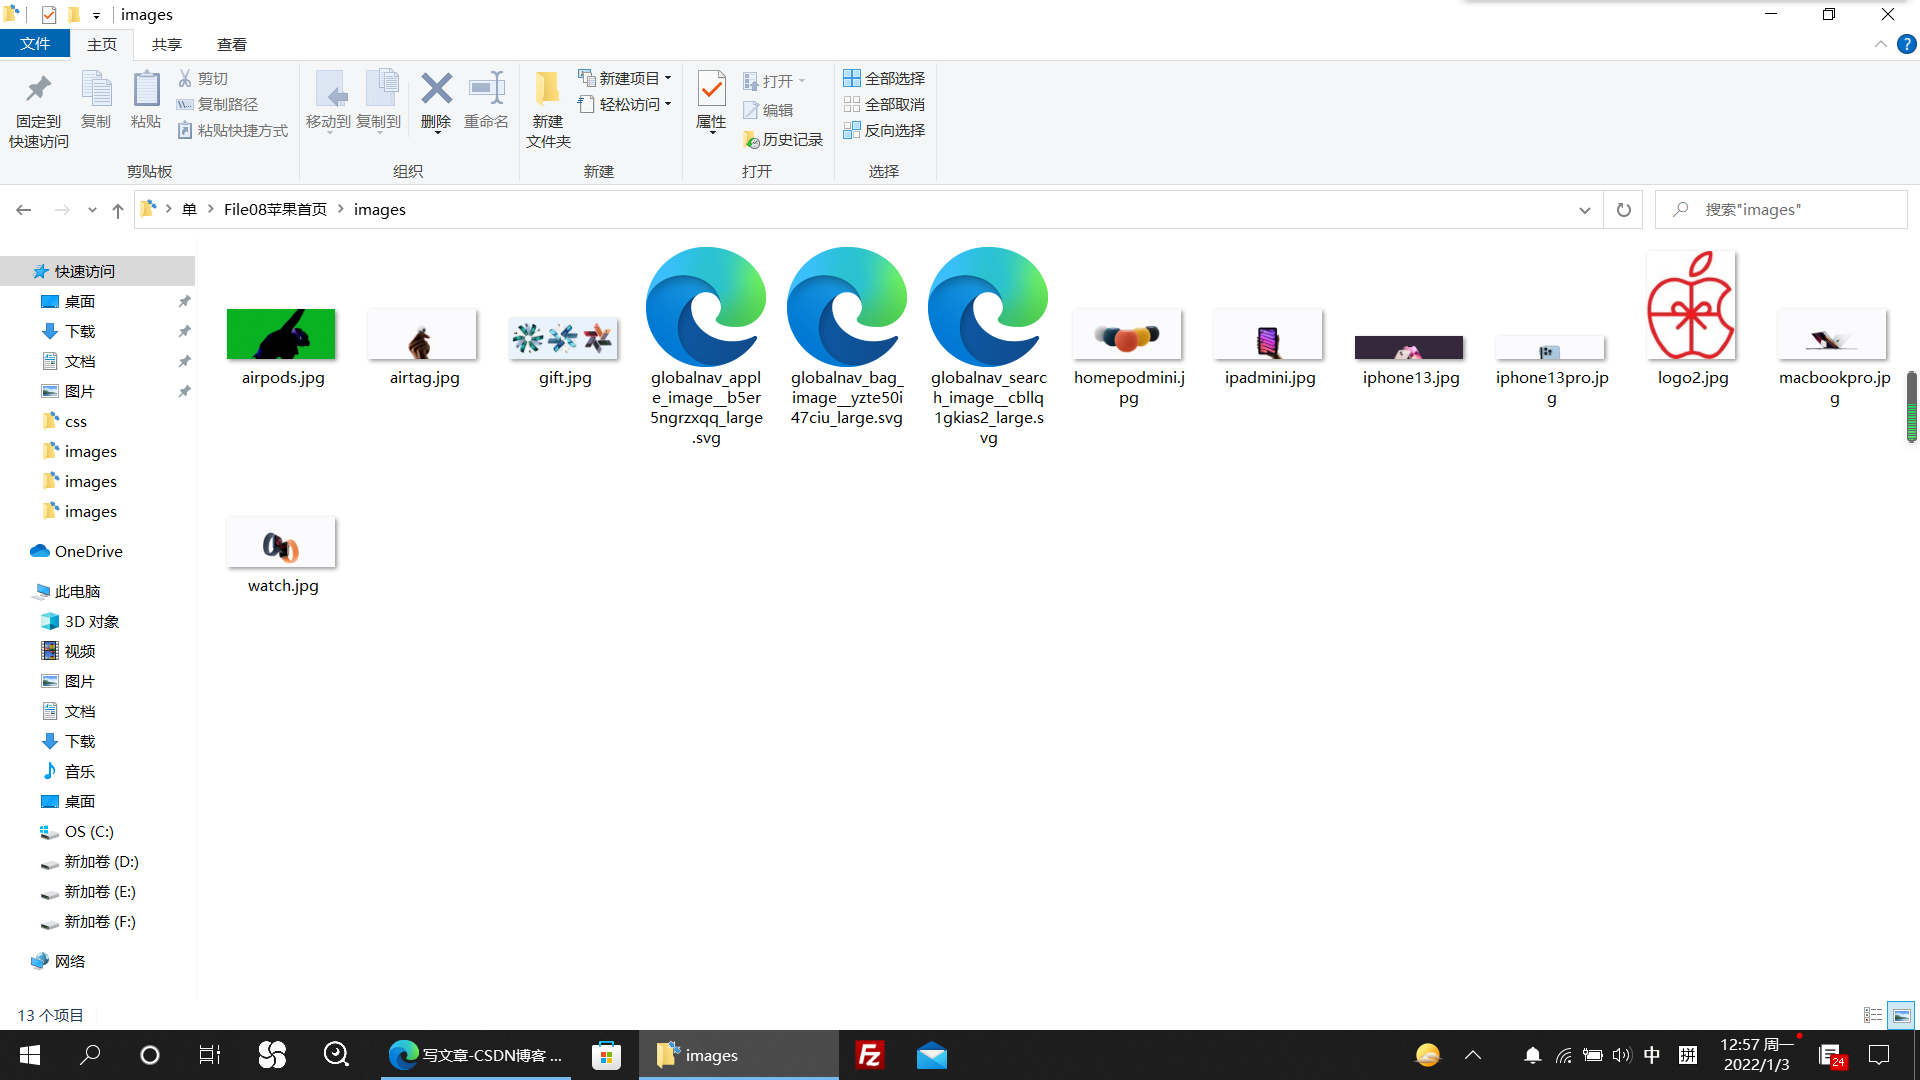Viewport: 1920px width, 1080px height.
Task: Click the search "images" input field
Action: [x=1781, y=210]
